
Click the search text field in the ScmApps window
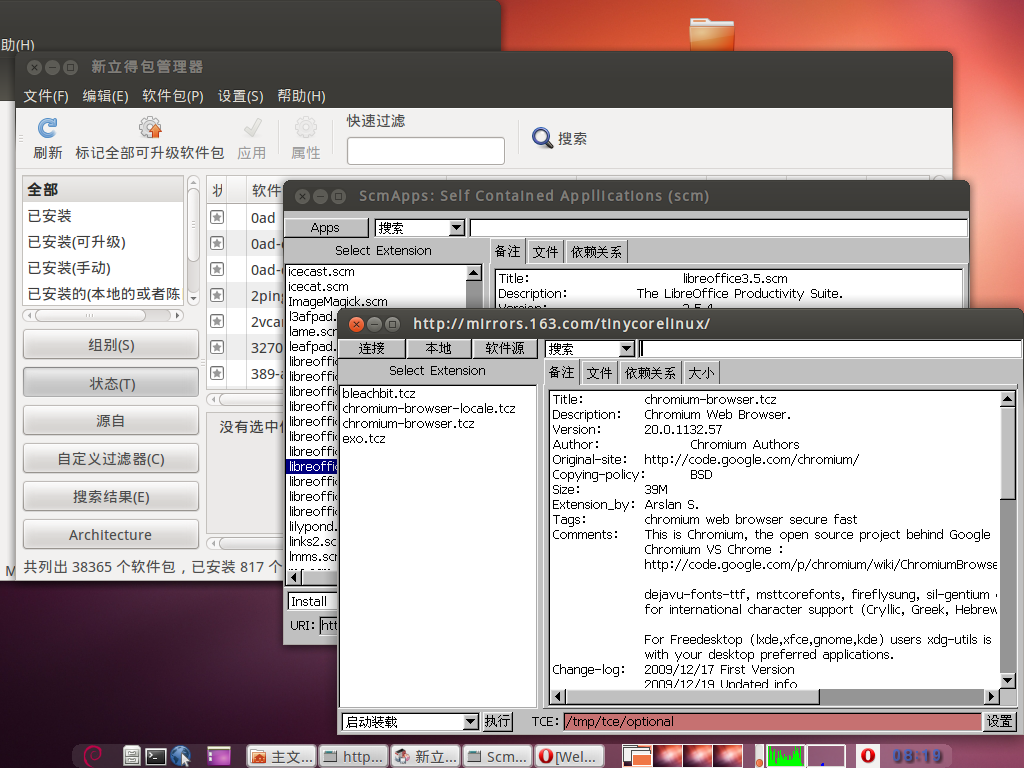718,228
